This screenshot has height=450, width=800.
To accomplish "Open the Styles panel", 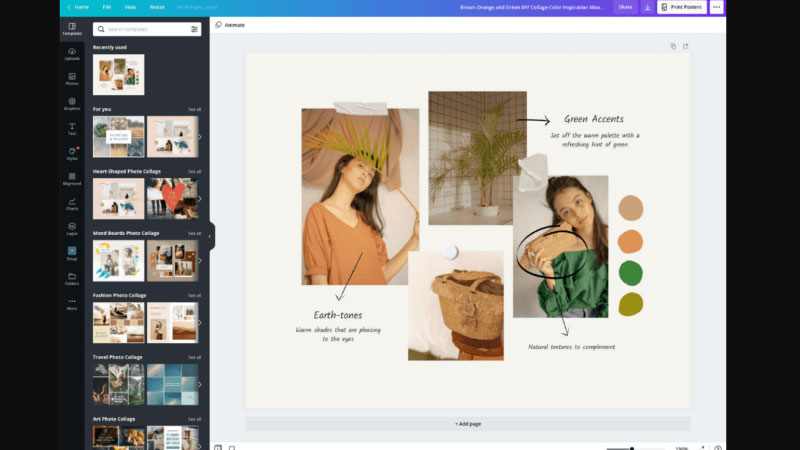I will 72,153.
